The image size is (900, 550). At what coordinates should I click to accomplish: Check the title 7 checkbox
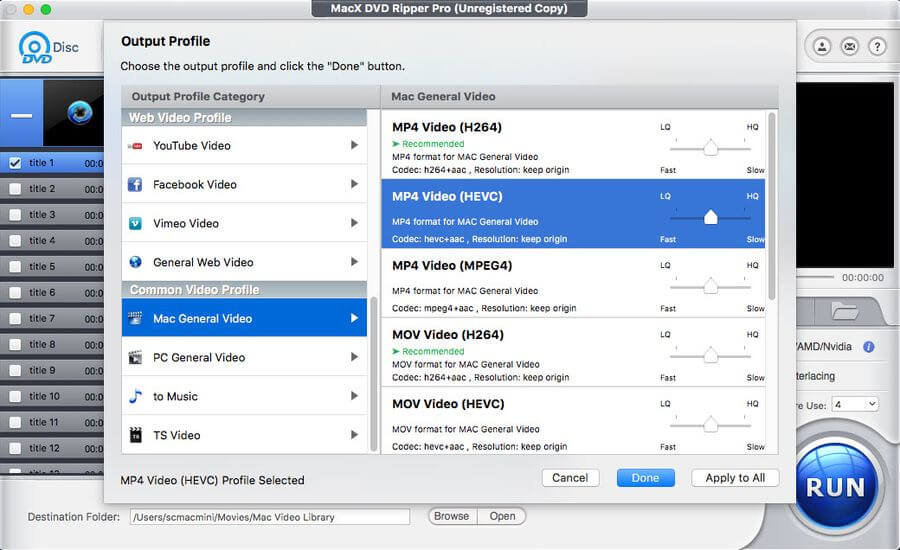coord(15,319)
